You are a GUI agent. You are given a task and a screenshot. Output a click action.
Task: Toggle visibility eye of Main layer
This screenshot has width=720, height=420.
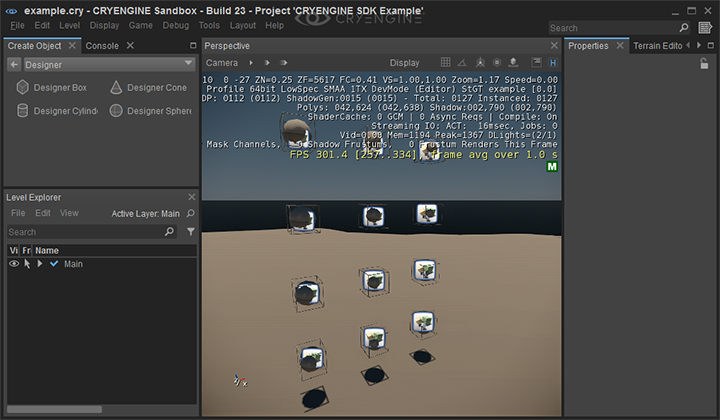14,263
